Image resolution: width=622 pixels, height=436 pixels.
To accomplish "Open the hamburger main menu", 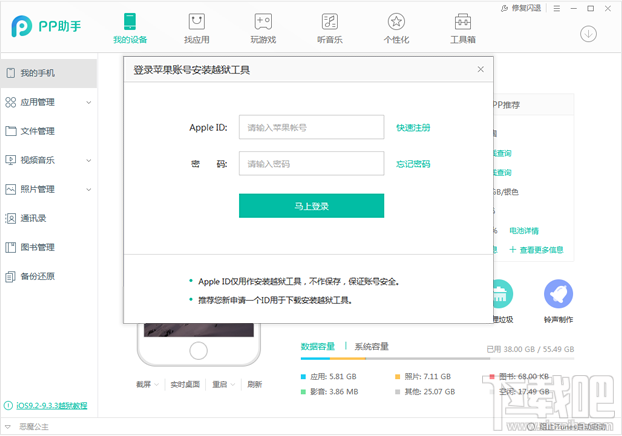I will tap(557, 8).
